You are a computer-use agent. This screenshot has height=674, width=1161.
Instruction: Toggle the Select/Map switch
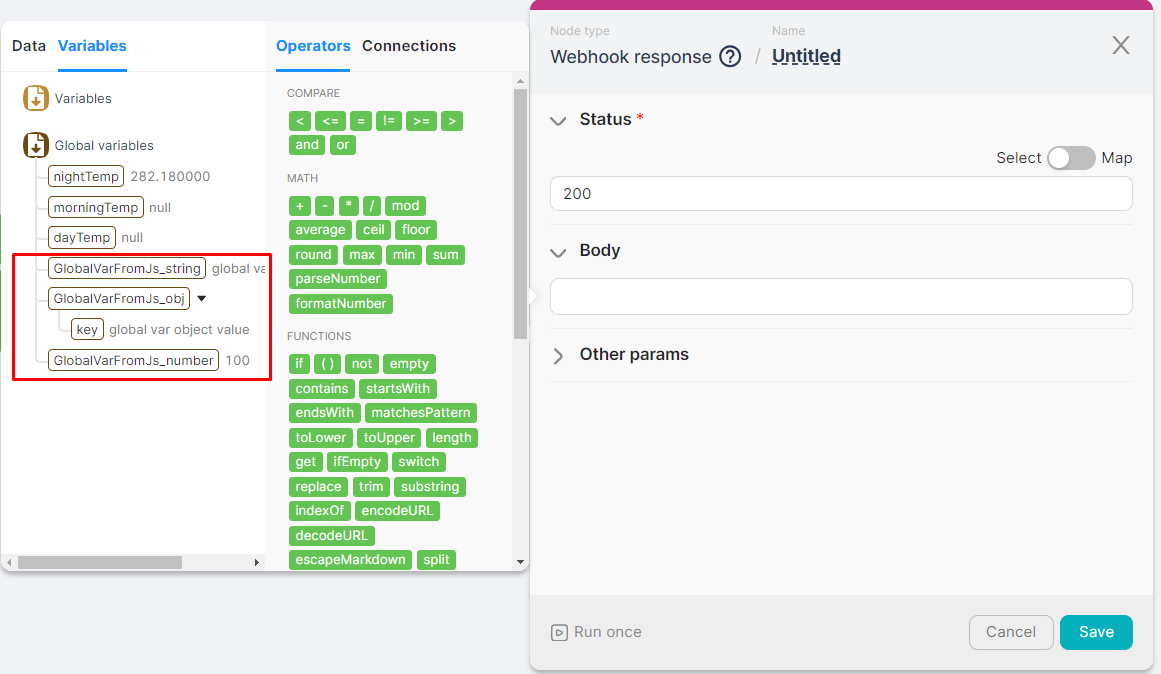1070,158
